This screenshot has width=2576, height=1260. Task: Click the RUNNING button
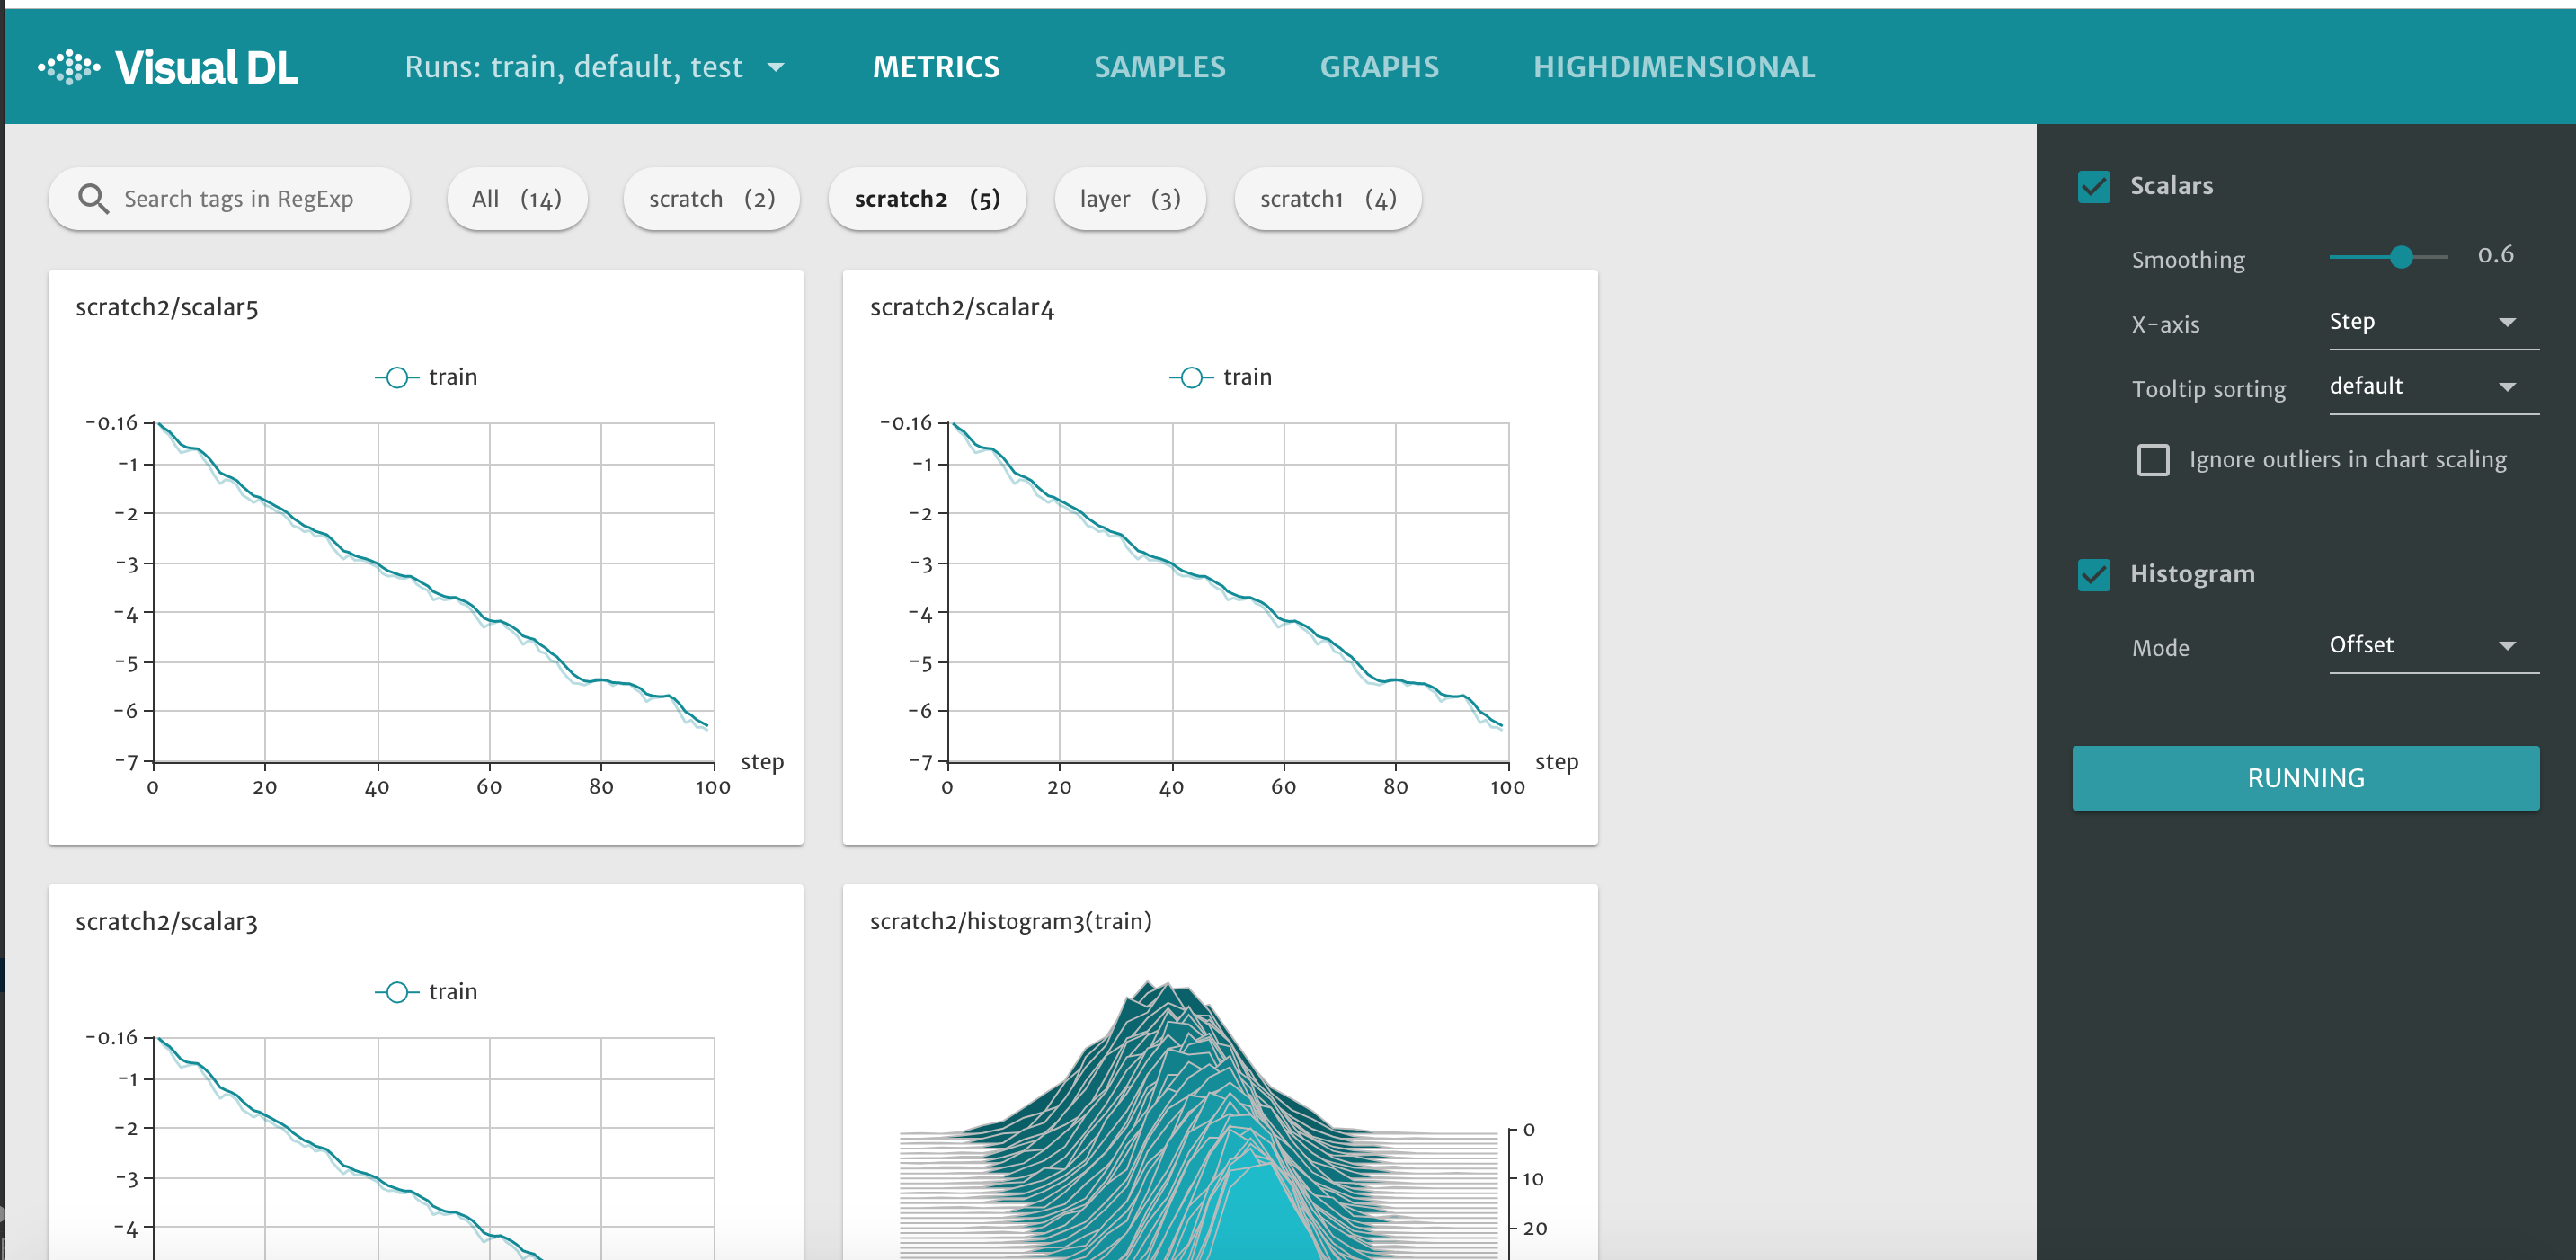pos(2305,778)
